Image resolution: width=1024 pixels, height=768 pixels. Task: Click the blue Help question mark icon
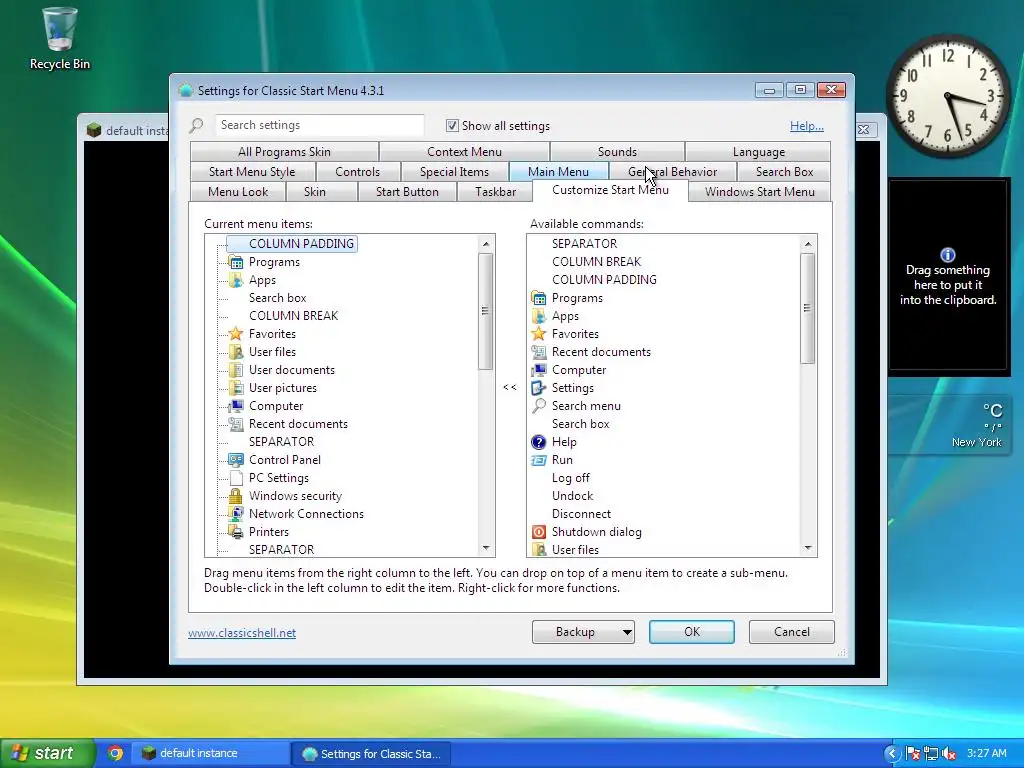click(x=539, y=442)
